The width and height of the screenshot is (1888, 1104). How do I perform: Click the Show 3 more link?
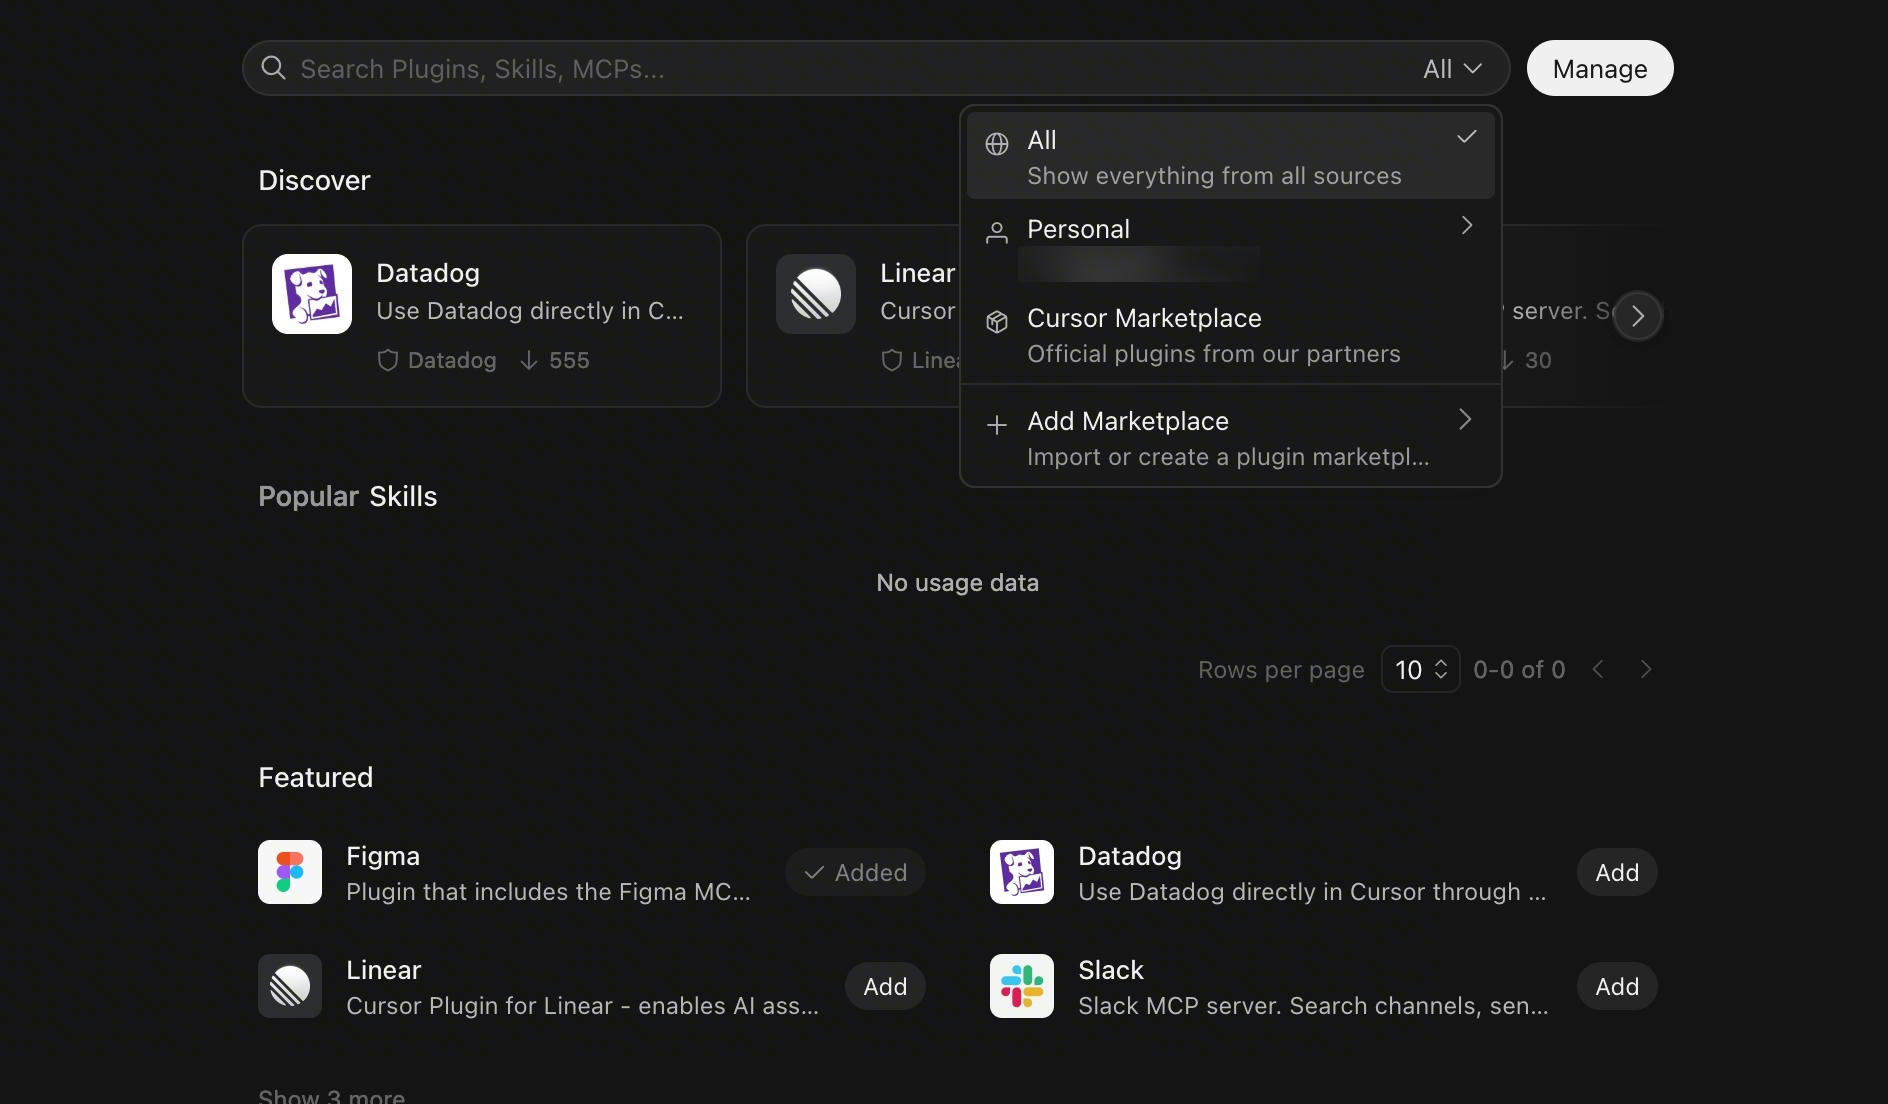(332, 1094)
